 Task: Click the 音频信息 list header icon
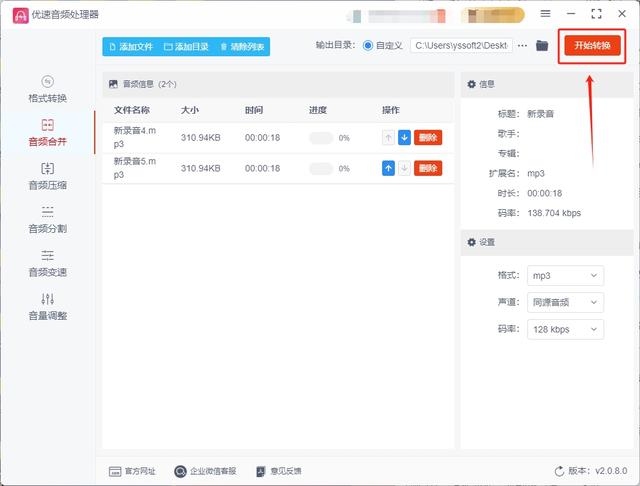click(x=113, y=84)
